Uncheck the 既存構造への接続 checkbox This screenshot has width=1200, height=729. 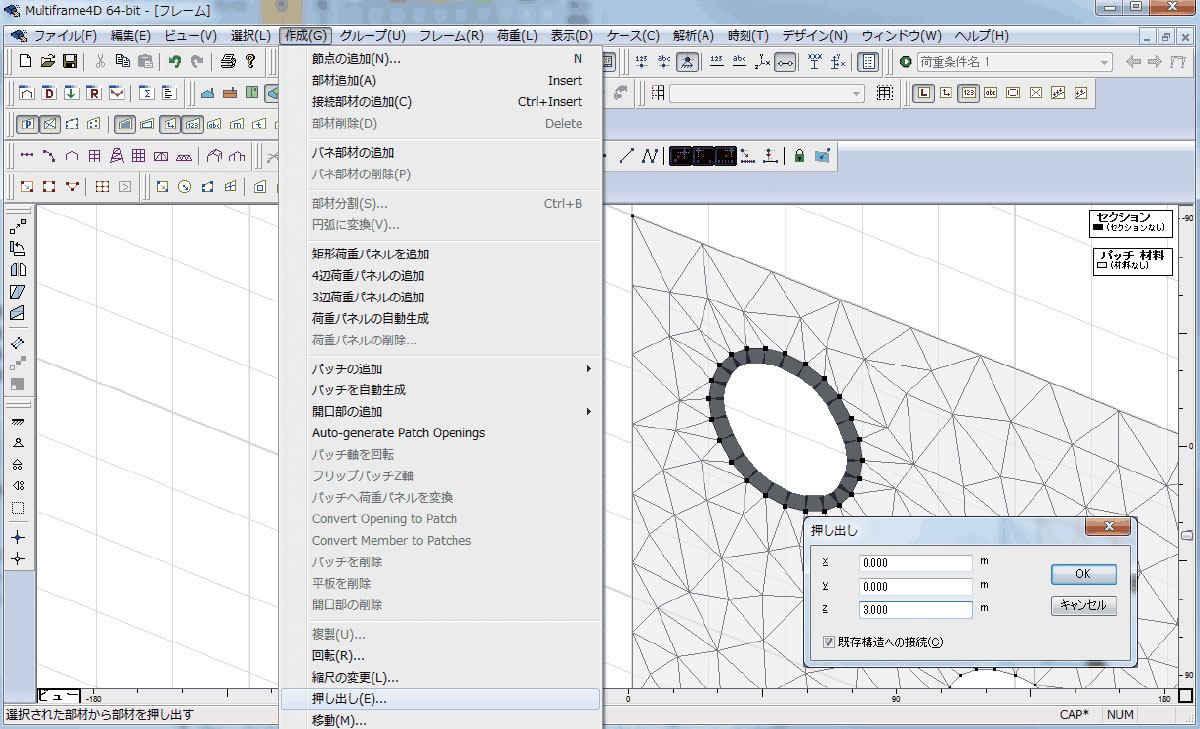828,642
